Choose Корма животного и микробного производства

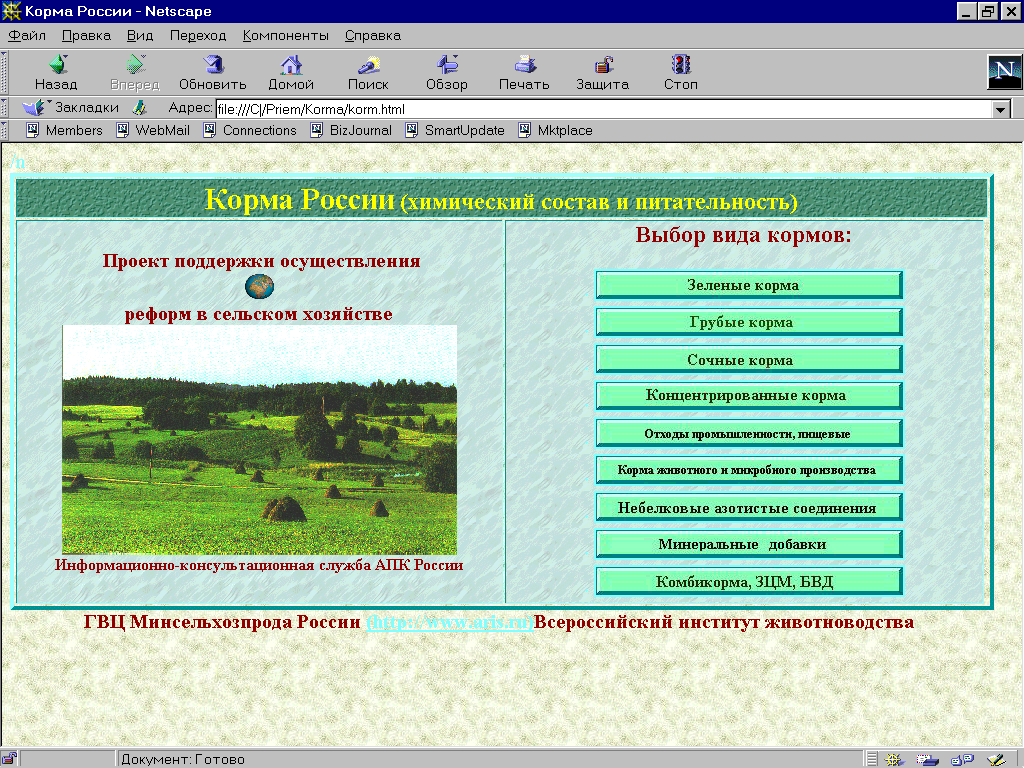tap(749, 470)
